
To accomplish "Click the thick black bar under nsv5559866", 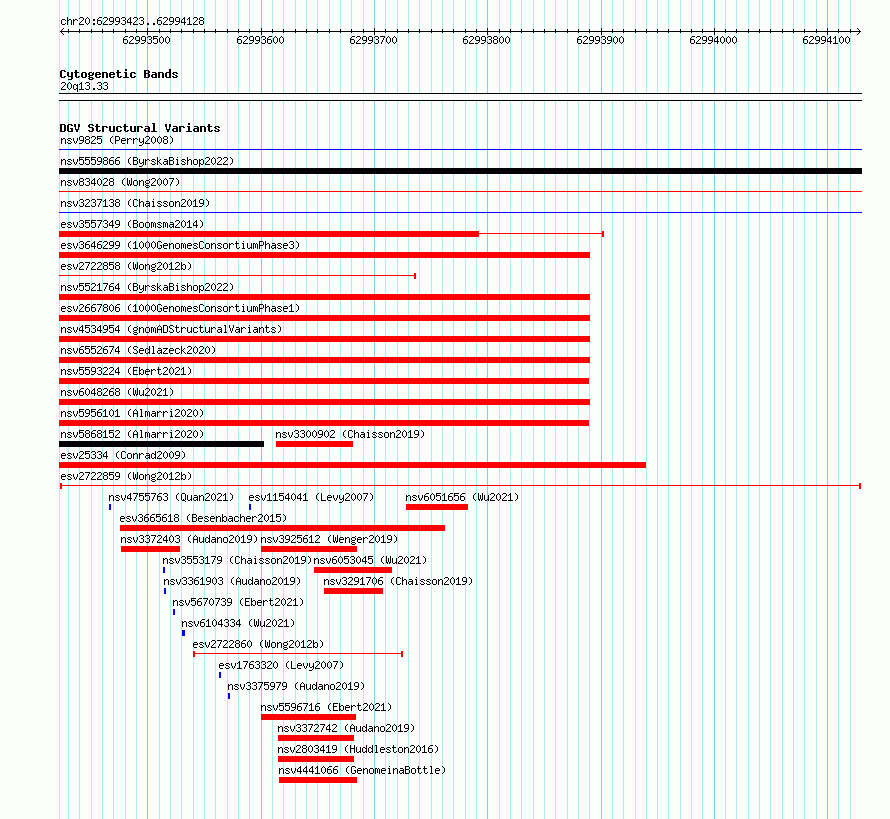I will [460, 171].
